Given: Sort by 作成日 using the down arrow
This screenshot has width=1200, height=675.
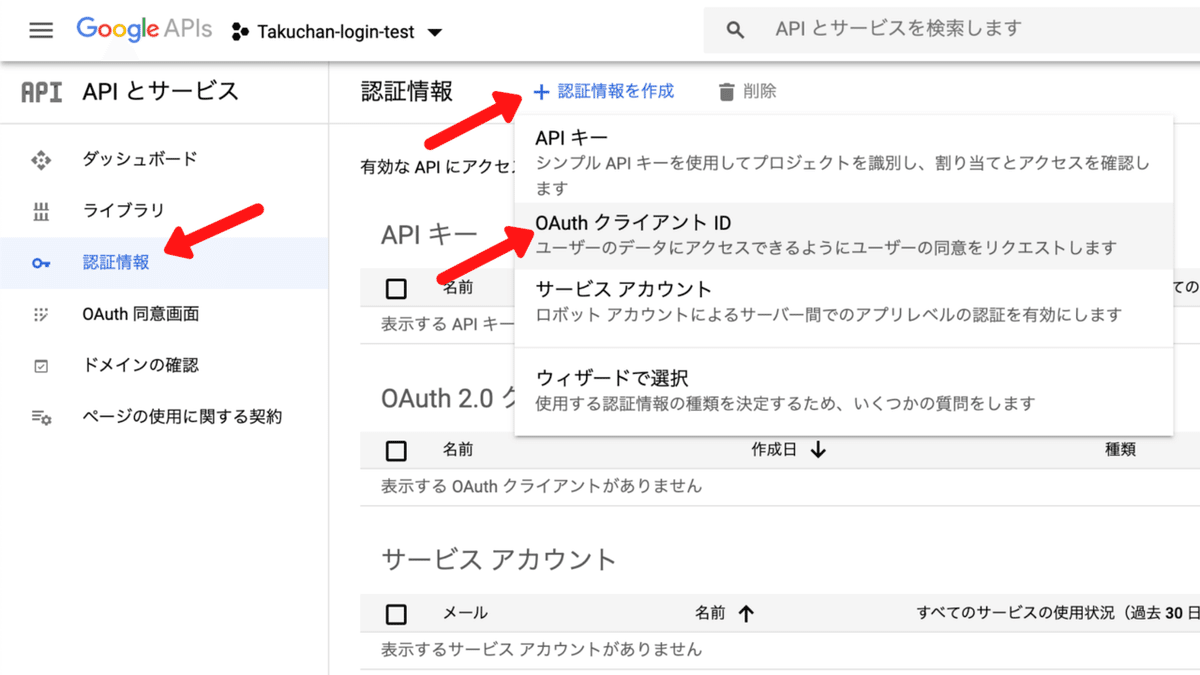Looking at the screenshot, I should pyautogui.click(x=818, y=450).
